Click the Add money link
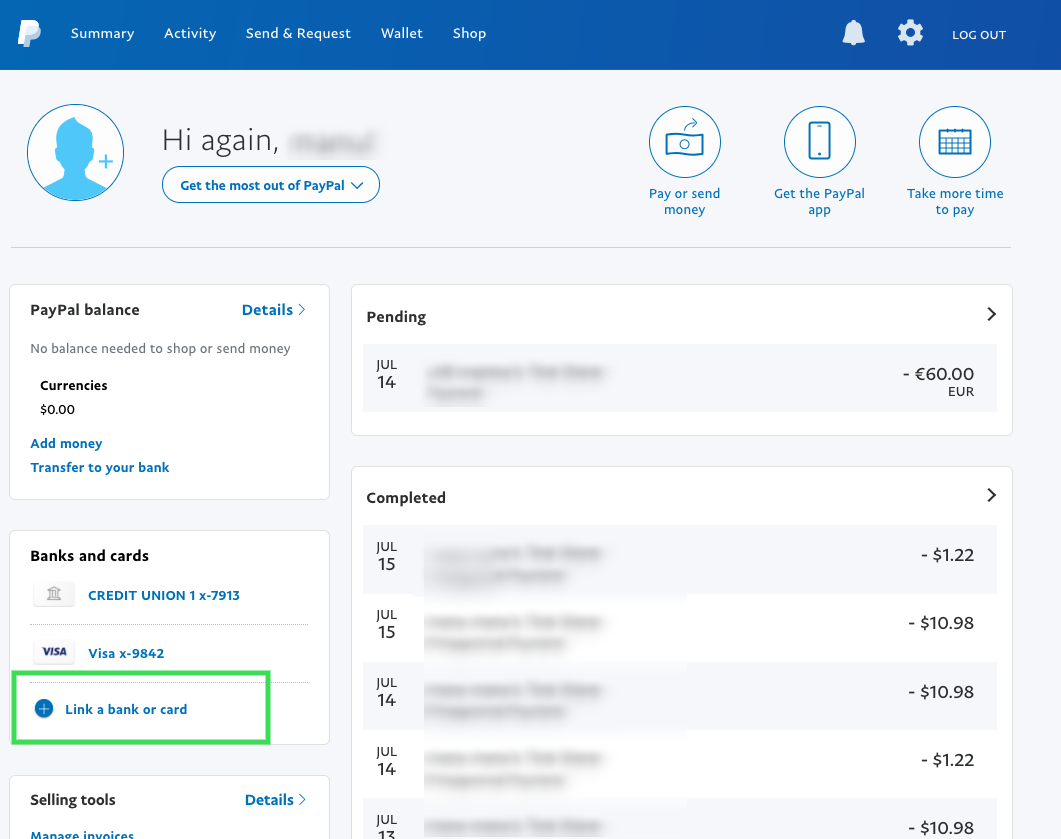 pos(66,443)
